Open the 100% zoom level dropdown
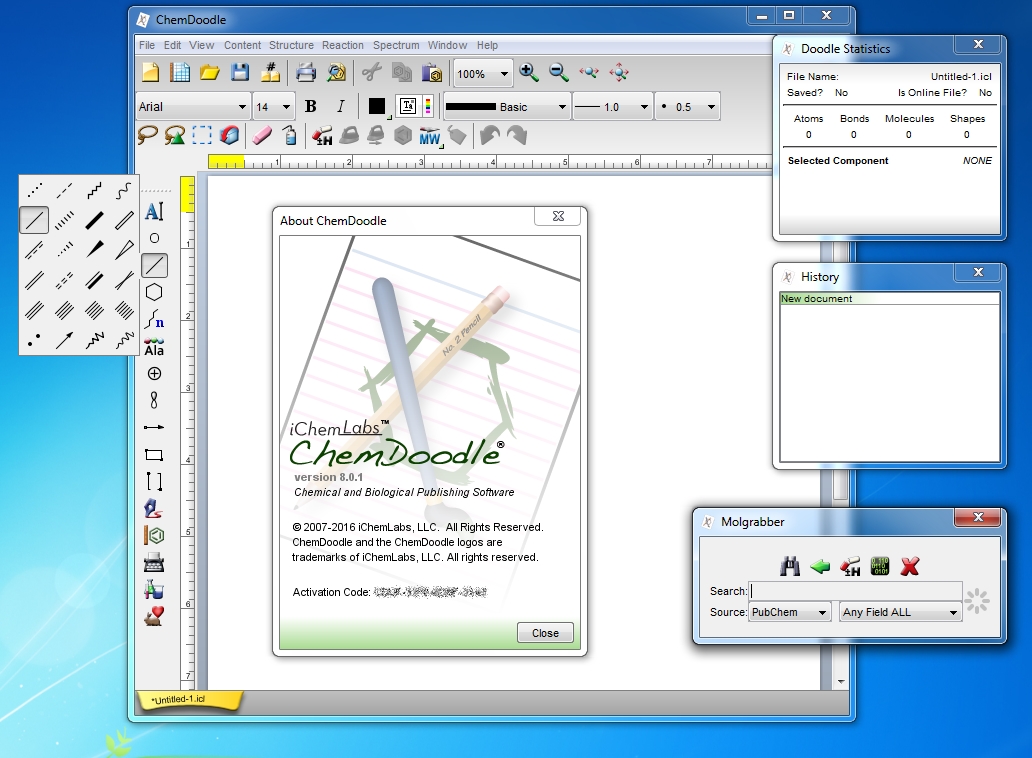This screenshot has width=1032, height=758. [483, 74]
